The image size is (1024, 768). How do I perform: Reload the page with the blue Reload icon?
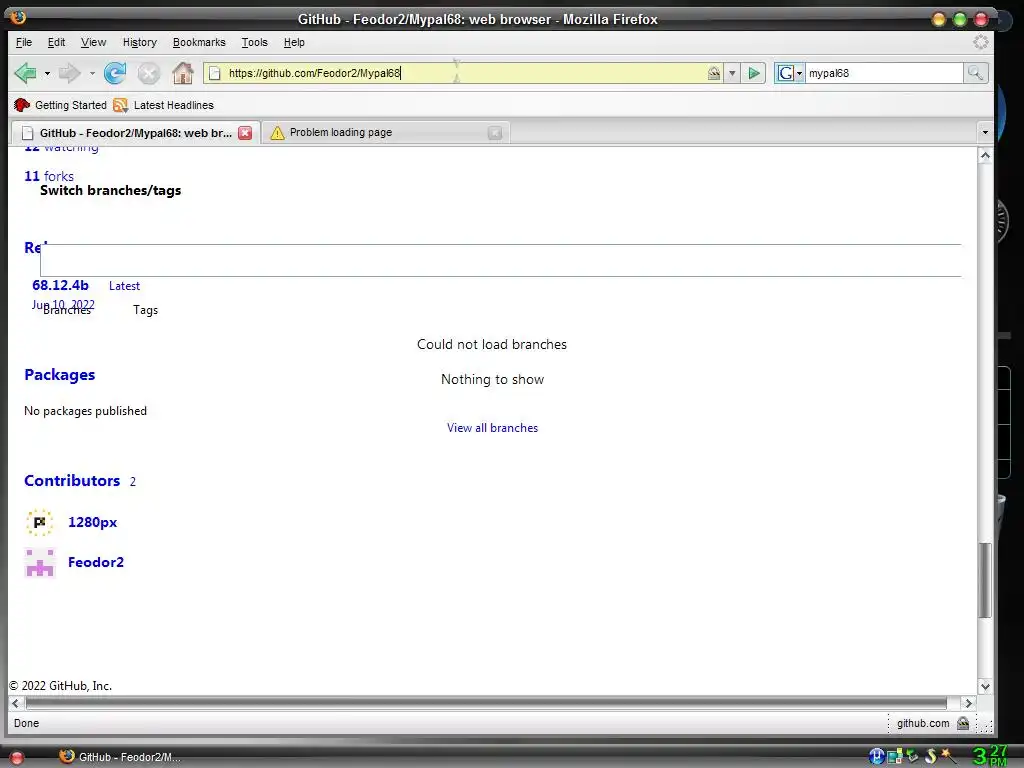pyautogui.click(x=115, y=73)
